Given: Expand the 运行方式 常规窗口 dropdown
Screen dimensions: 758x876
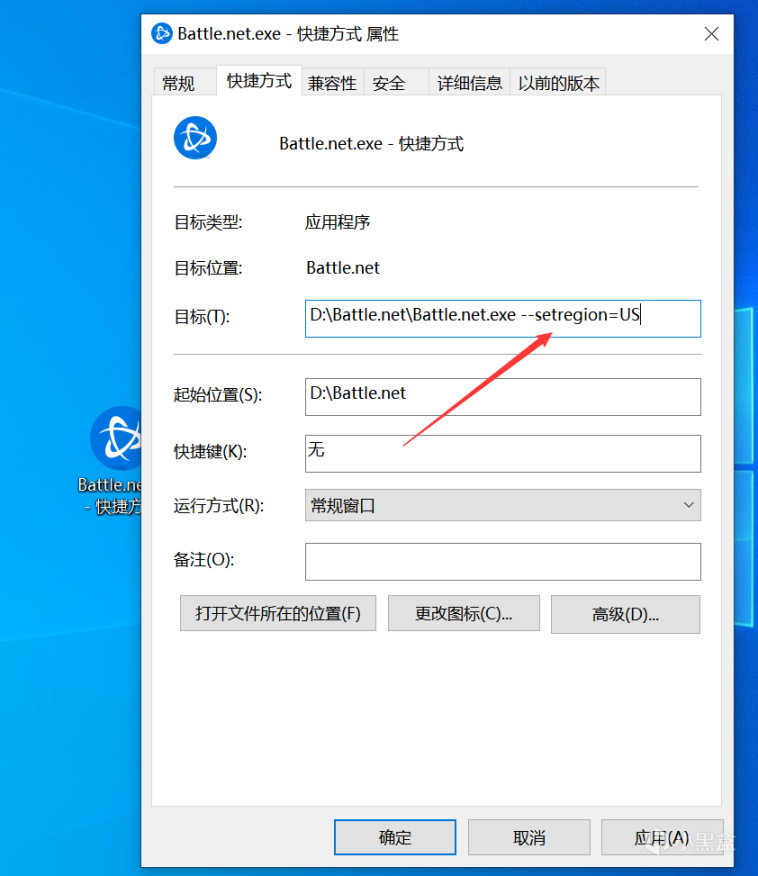Looking at the screenshot, I should click(x=503, y=505).
